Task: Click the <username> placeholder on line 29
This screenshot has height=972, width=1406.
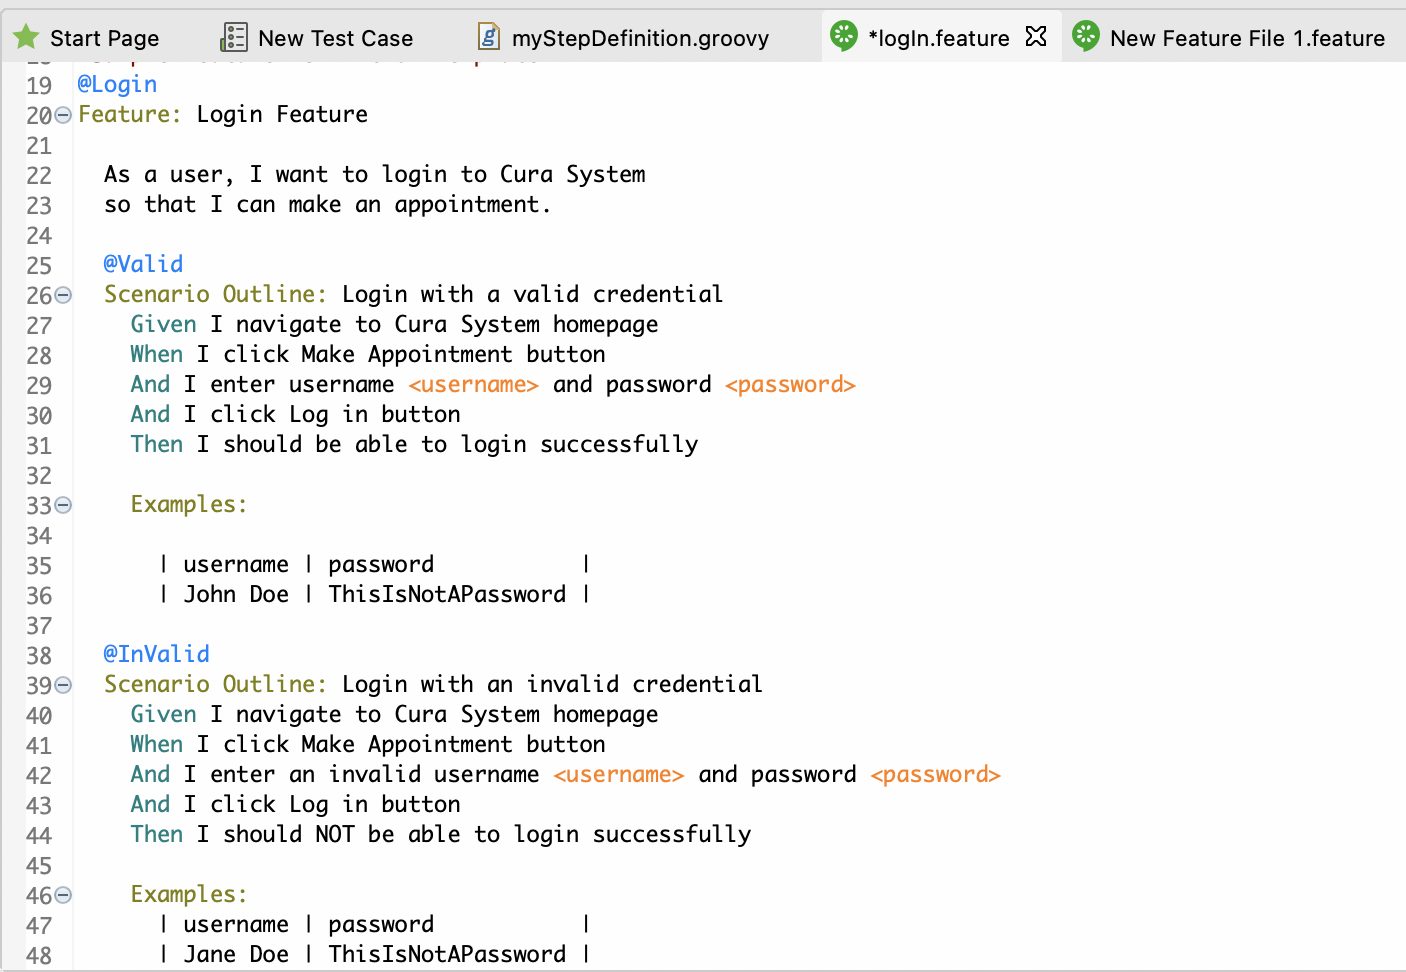Action: (x=473, y=384)
